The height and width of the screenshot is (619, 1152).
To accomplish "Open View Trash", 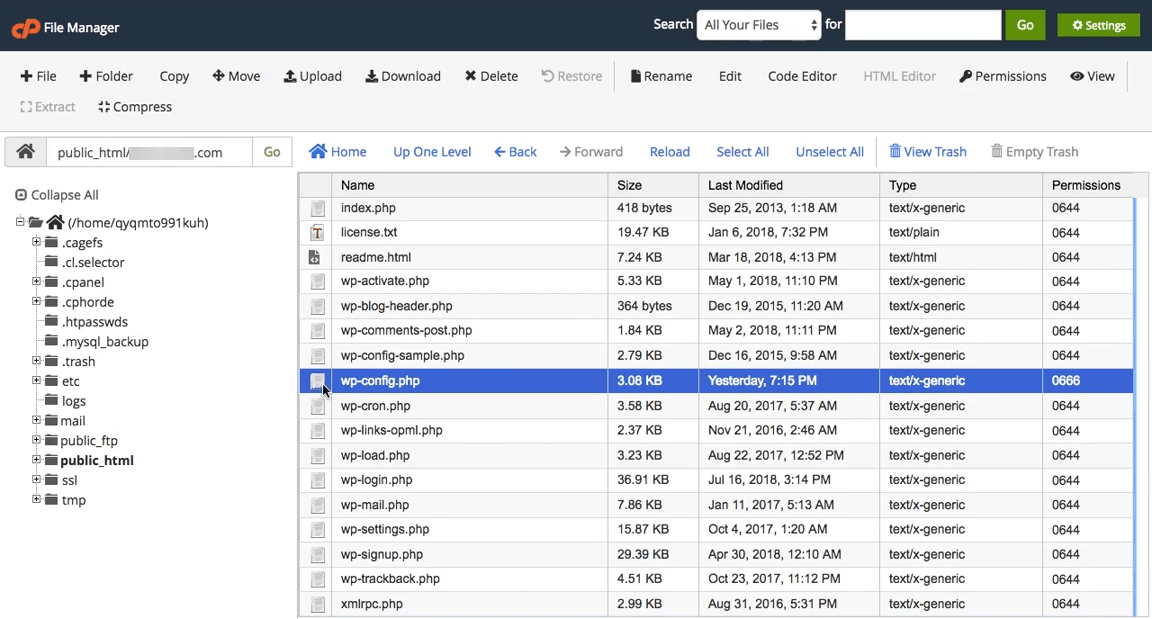I will point(927,152).
